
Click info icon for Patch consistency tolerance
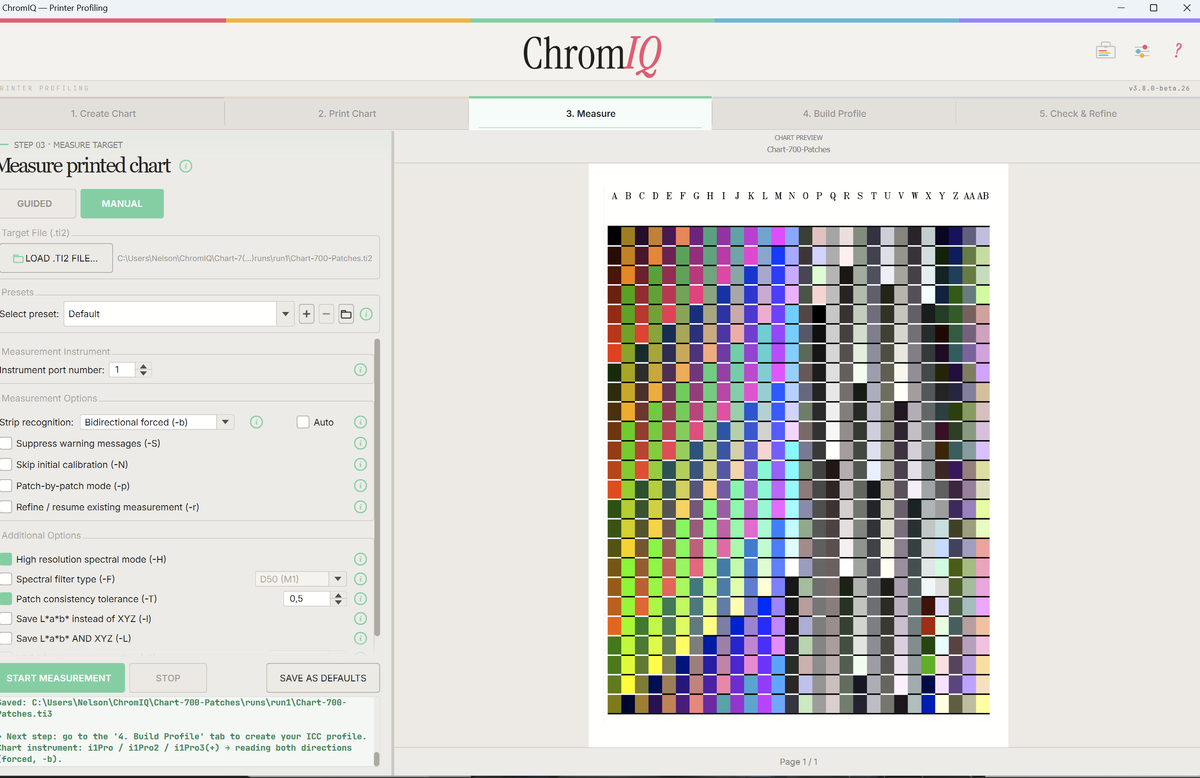(x=360, y=599)
